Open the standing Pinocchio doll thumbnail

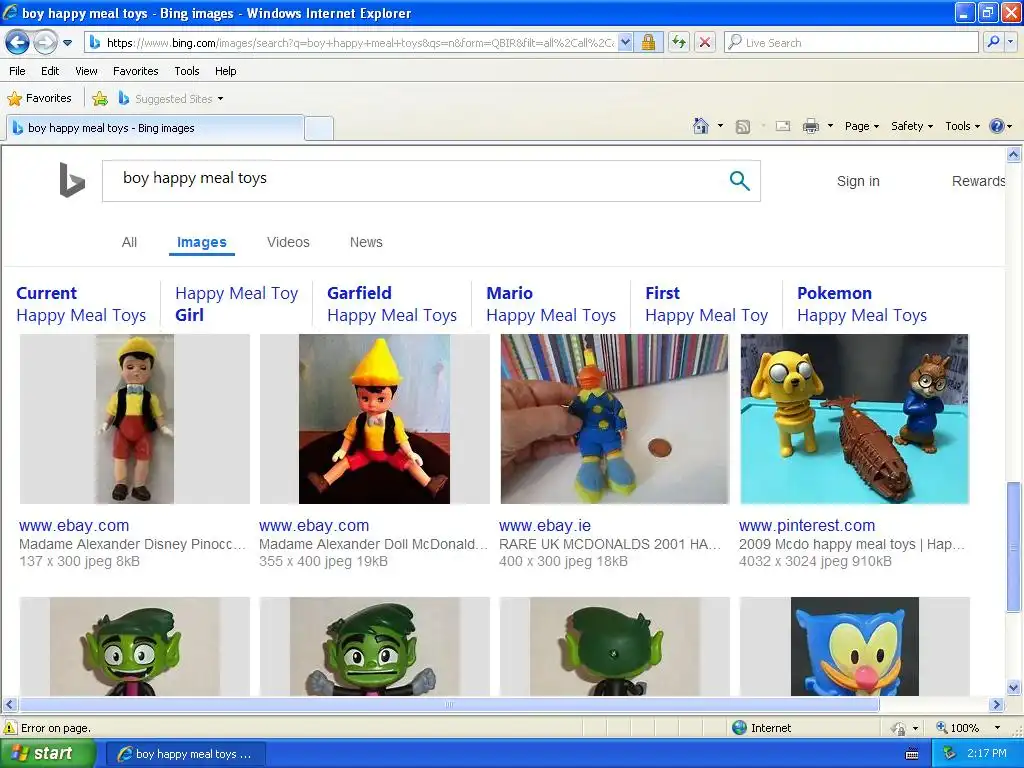pos(135,419)
